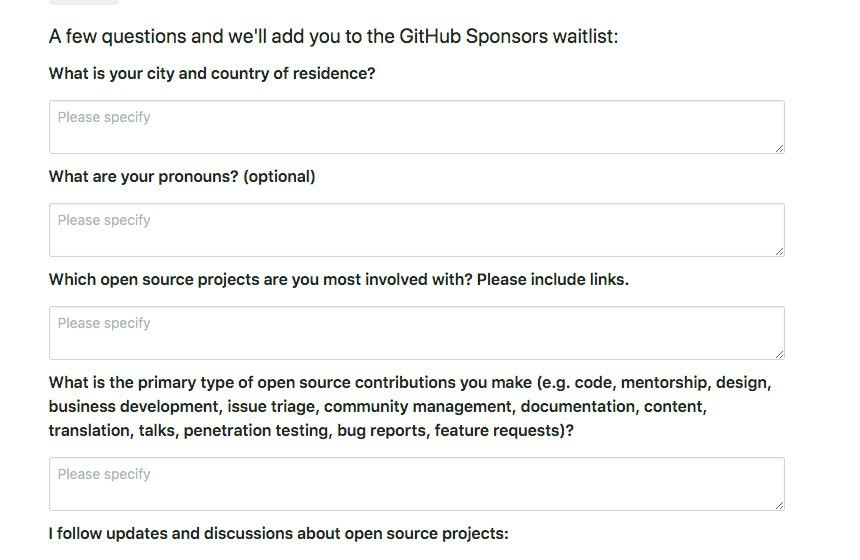Click the 'I follow updates and discussions' label

278,533
